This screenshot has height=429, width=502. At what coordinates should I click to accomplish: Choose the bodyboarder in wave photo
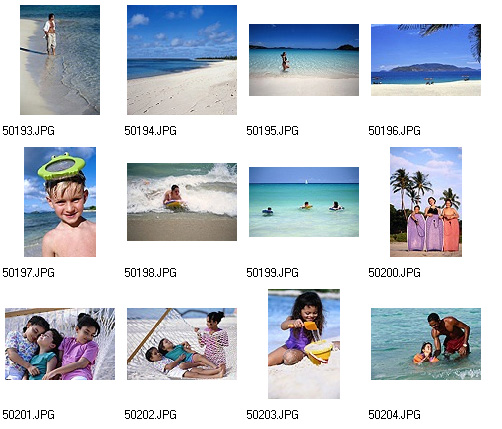coord(182,202)
